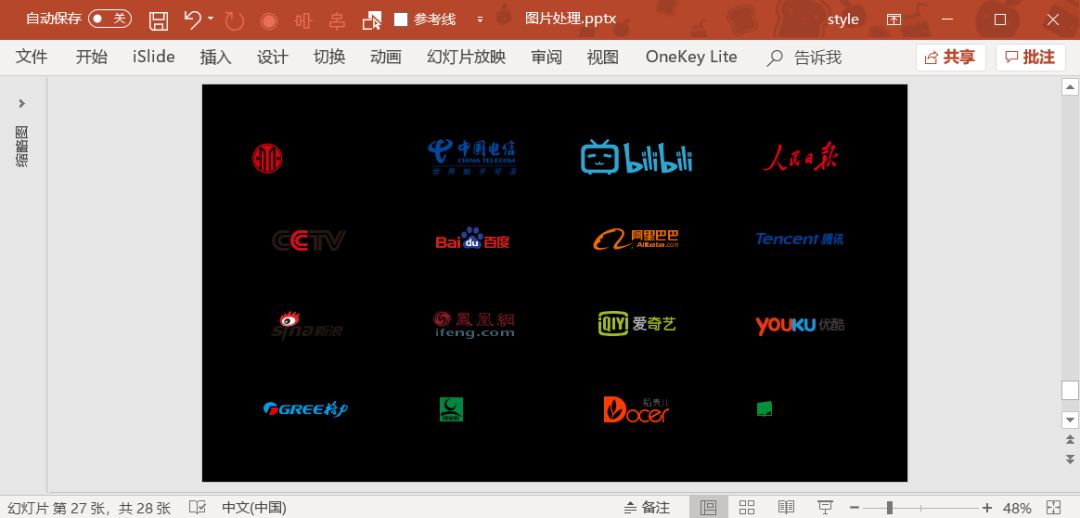Image resolution: width=1080 pixels, height=518 pixels.
Task: Open the OneKey Lite tab
Action: point(691,57)
